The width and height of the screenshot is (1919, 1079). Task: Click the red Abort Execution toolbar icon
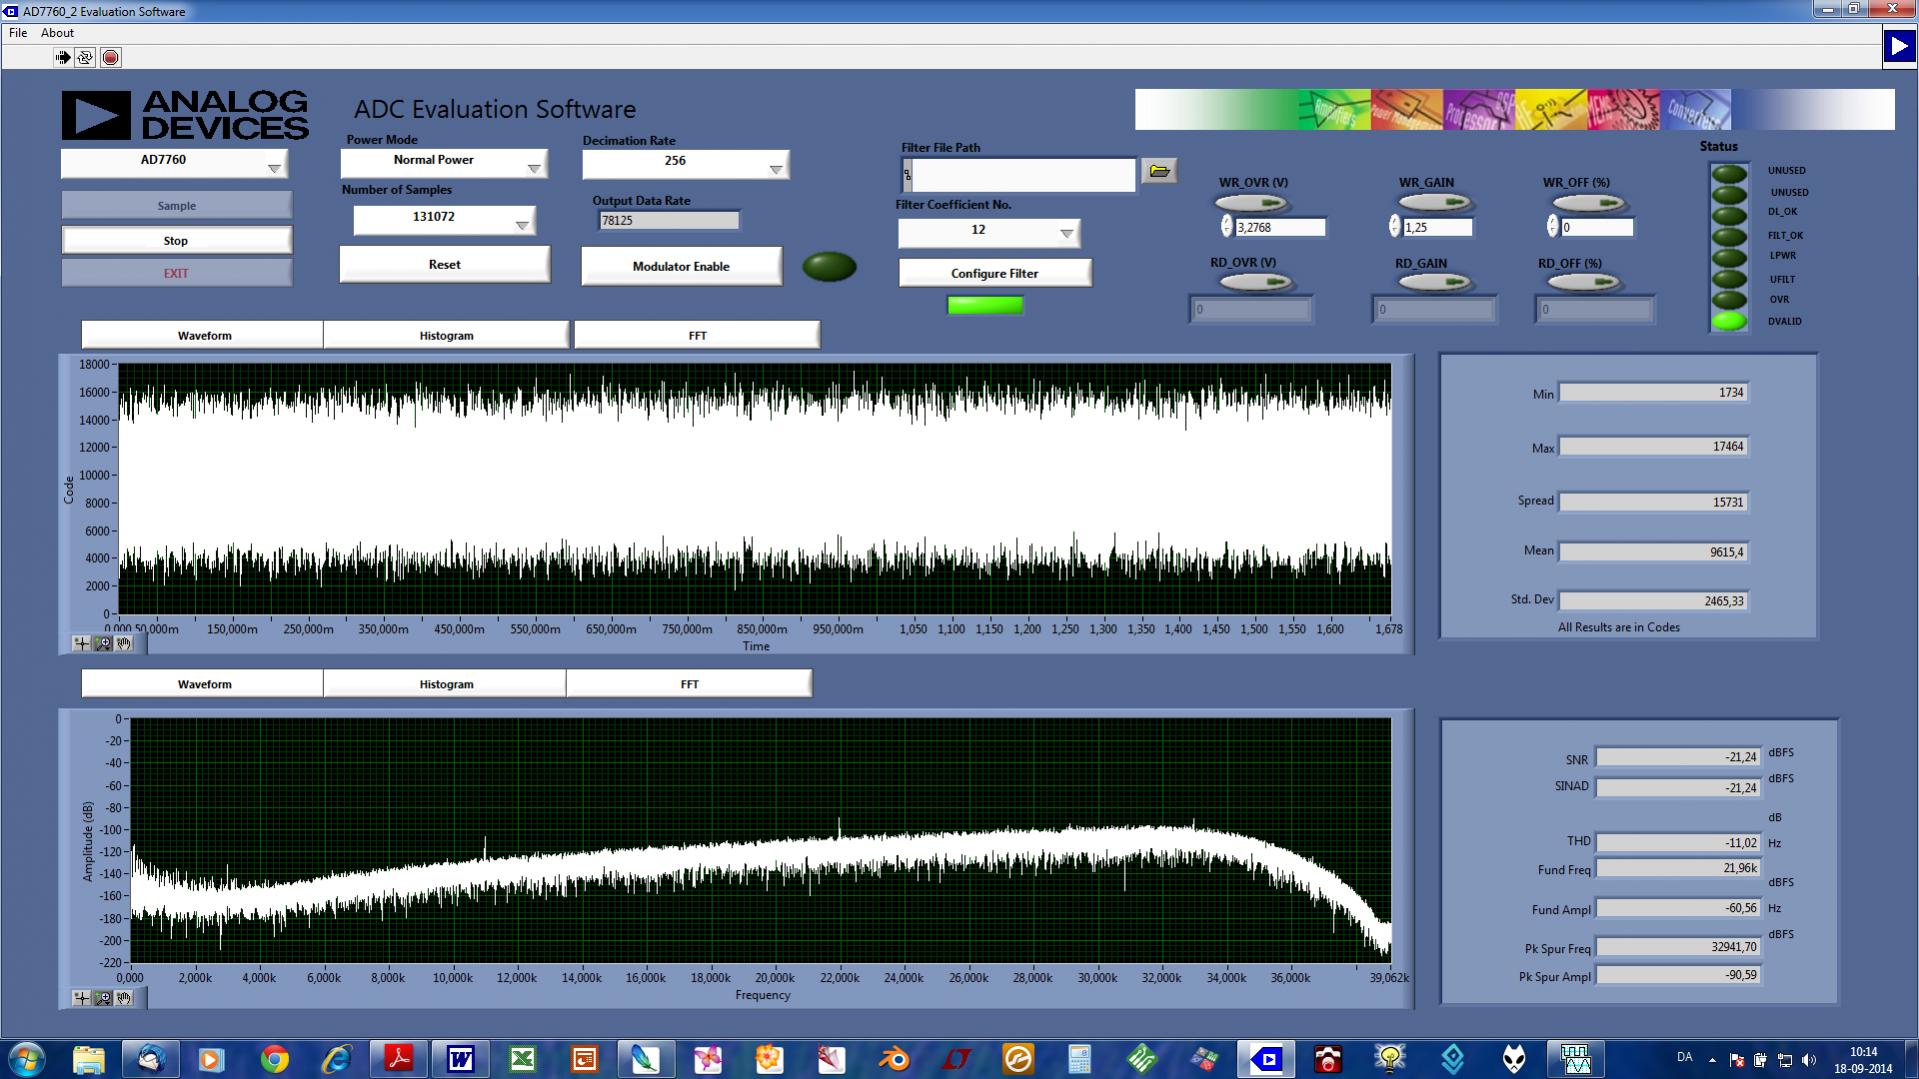point(110,58)
